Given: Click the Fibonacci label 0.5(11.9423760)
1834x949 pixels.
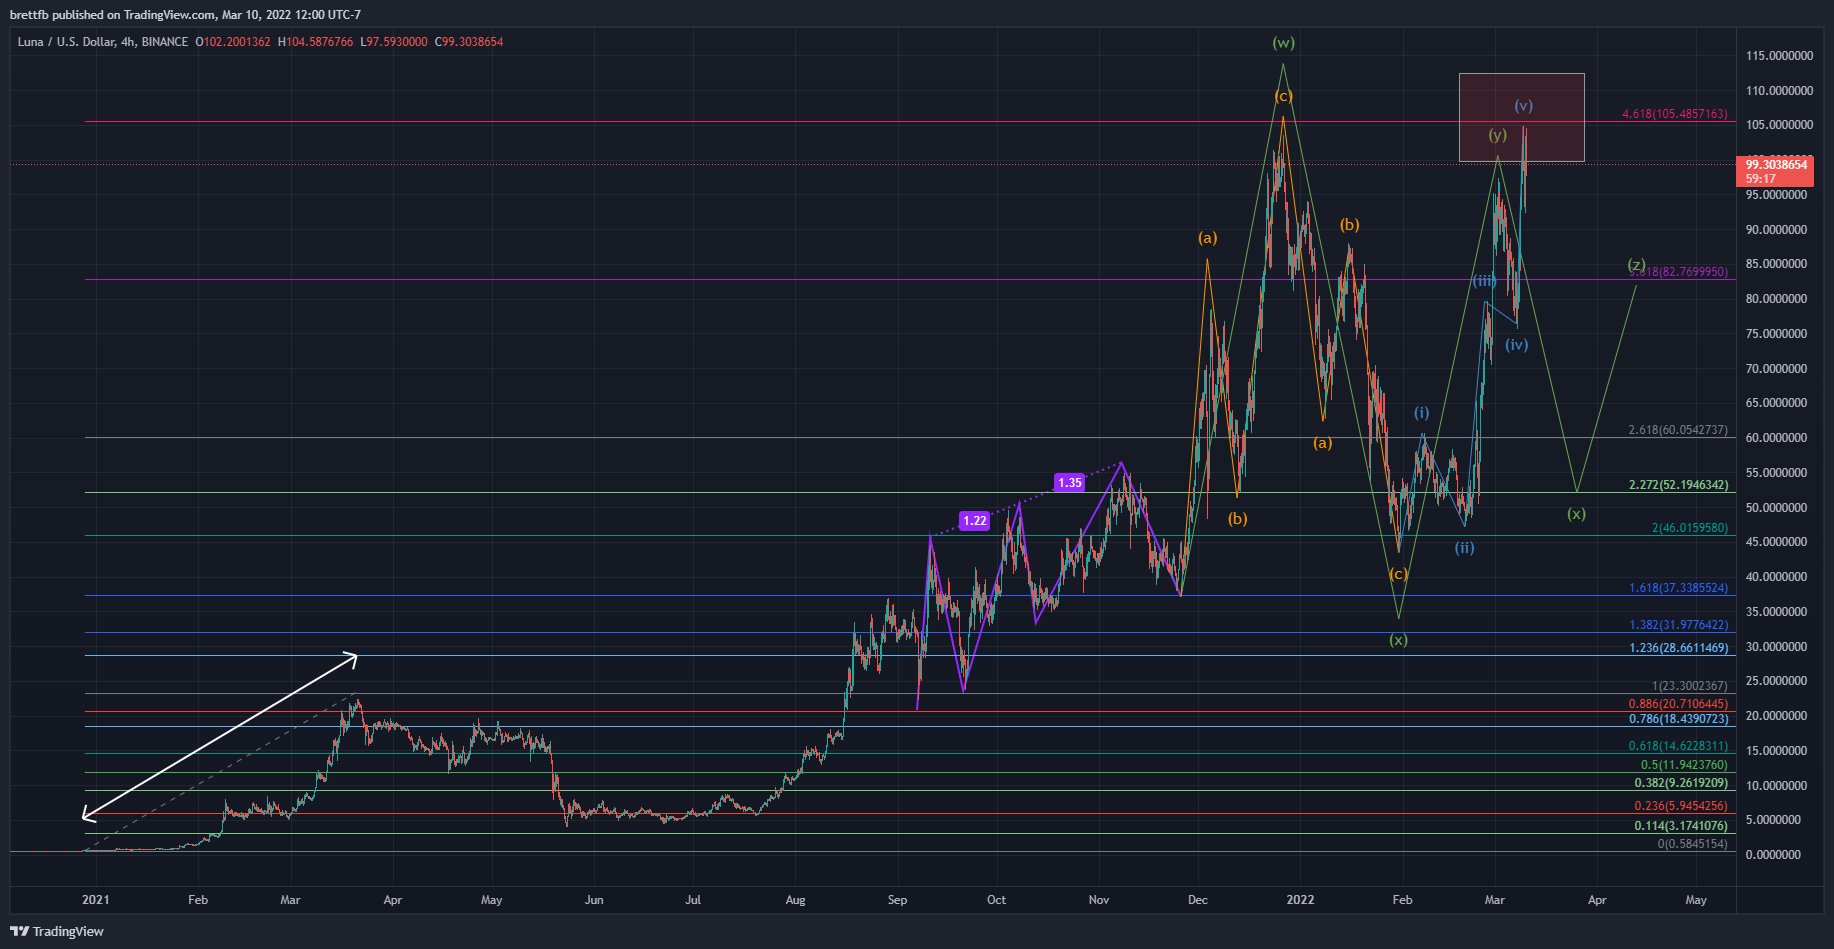Looking at the screenshot, I should [1684, 765].
